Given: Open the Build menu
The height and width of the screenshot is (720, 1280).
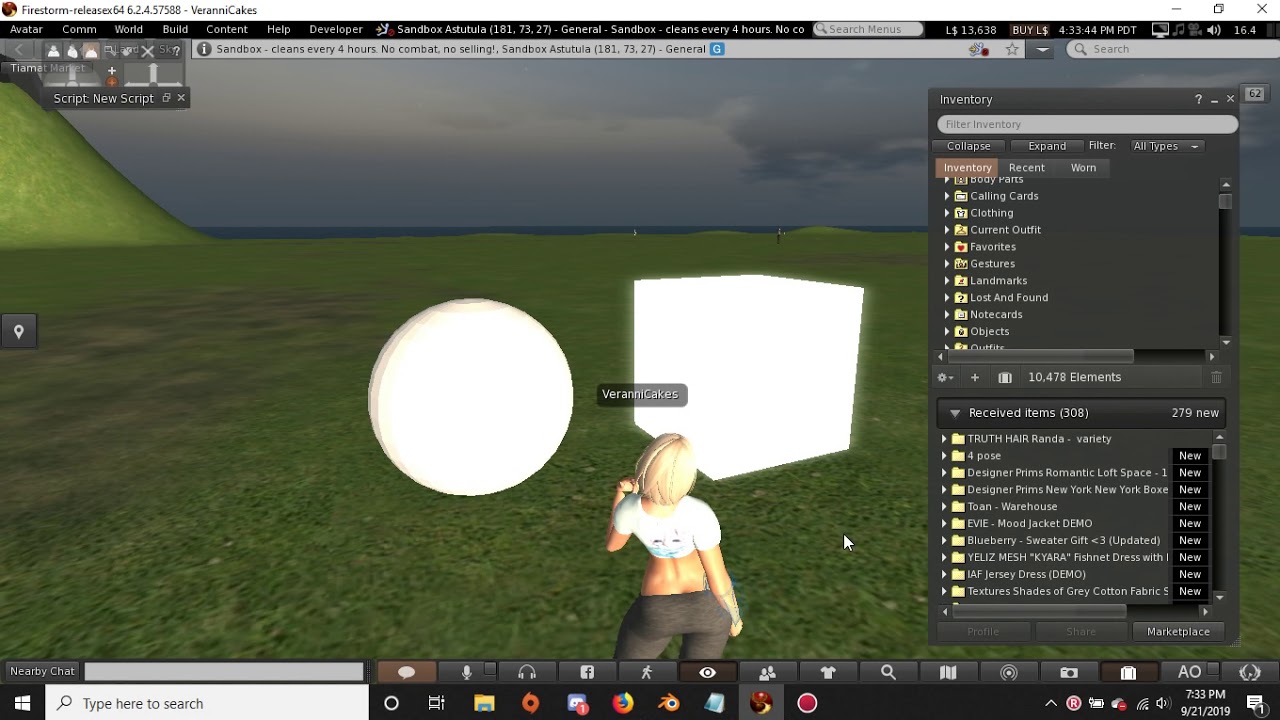Looking at the screenshot, I should (175, 29).
